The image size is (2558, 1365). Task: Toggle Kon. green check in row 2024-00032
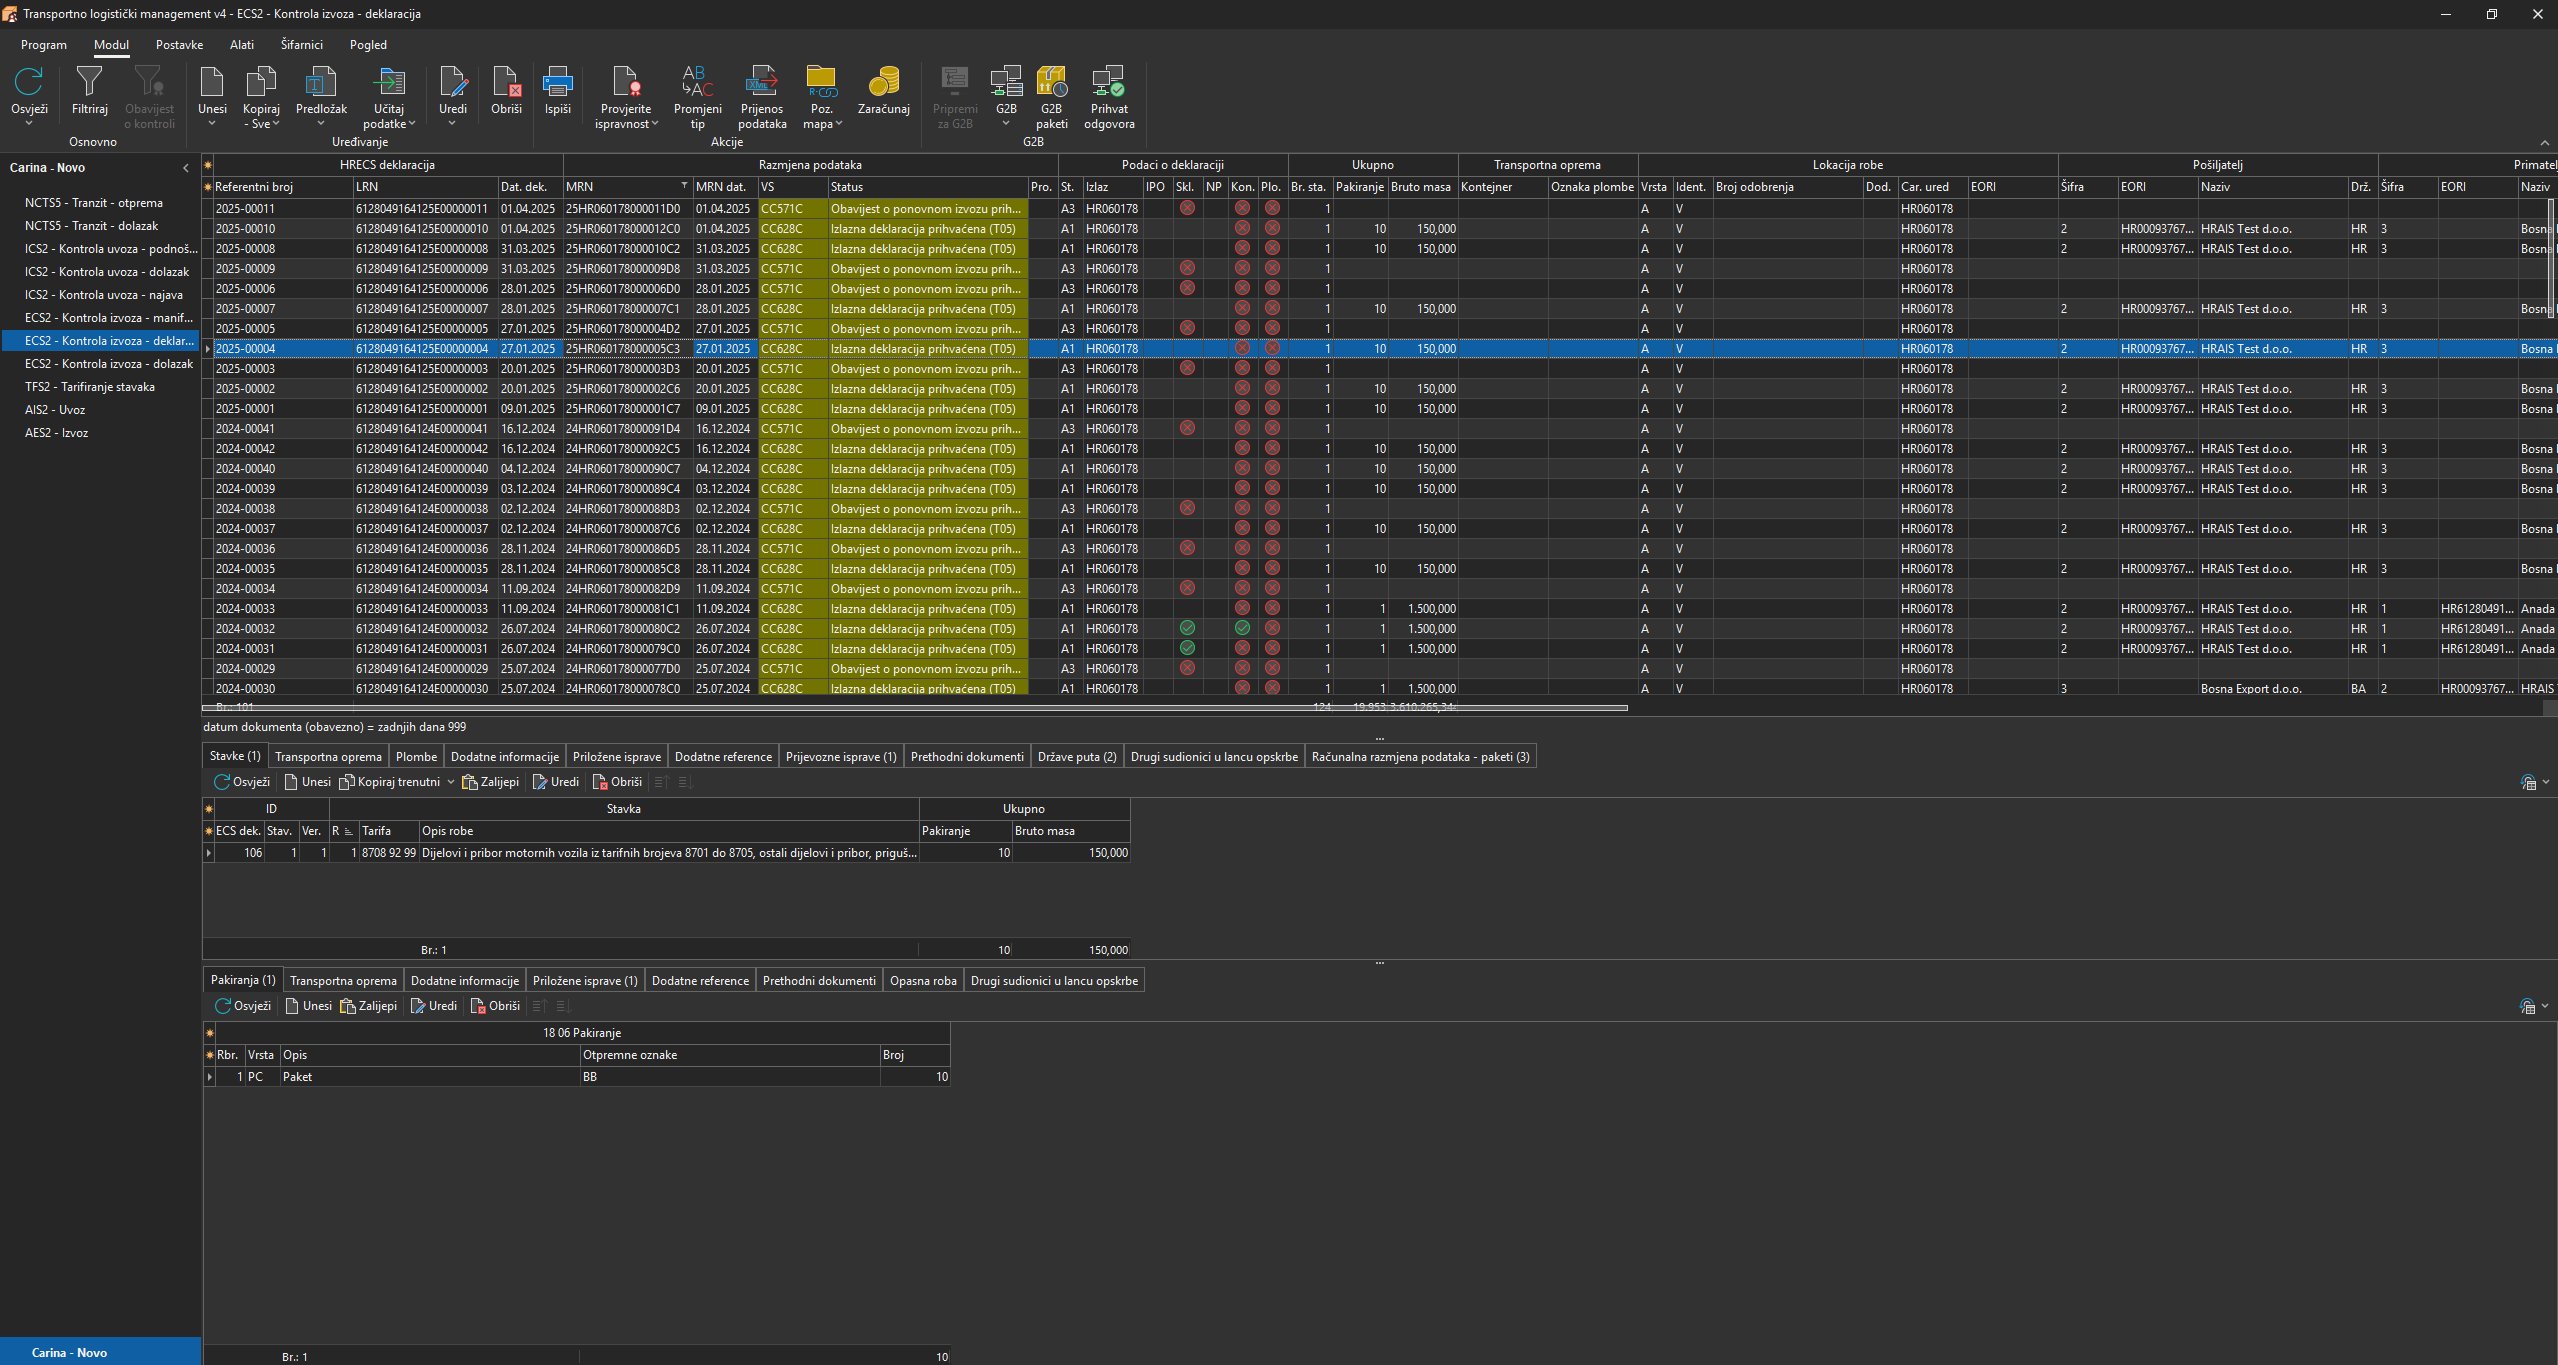[1242, 628]
